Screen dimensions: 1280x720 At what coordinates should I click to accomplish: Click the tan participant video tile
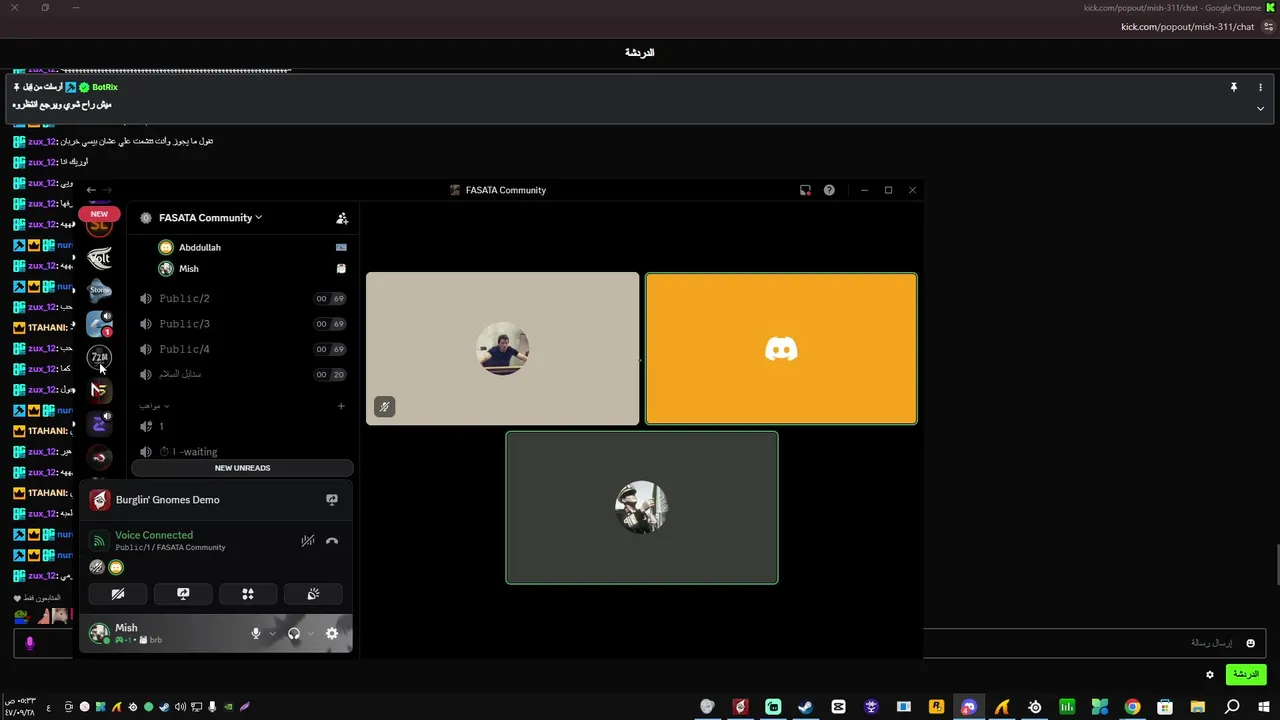pyautogui.click(x=502, y=349)
